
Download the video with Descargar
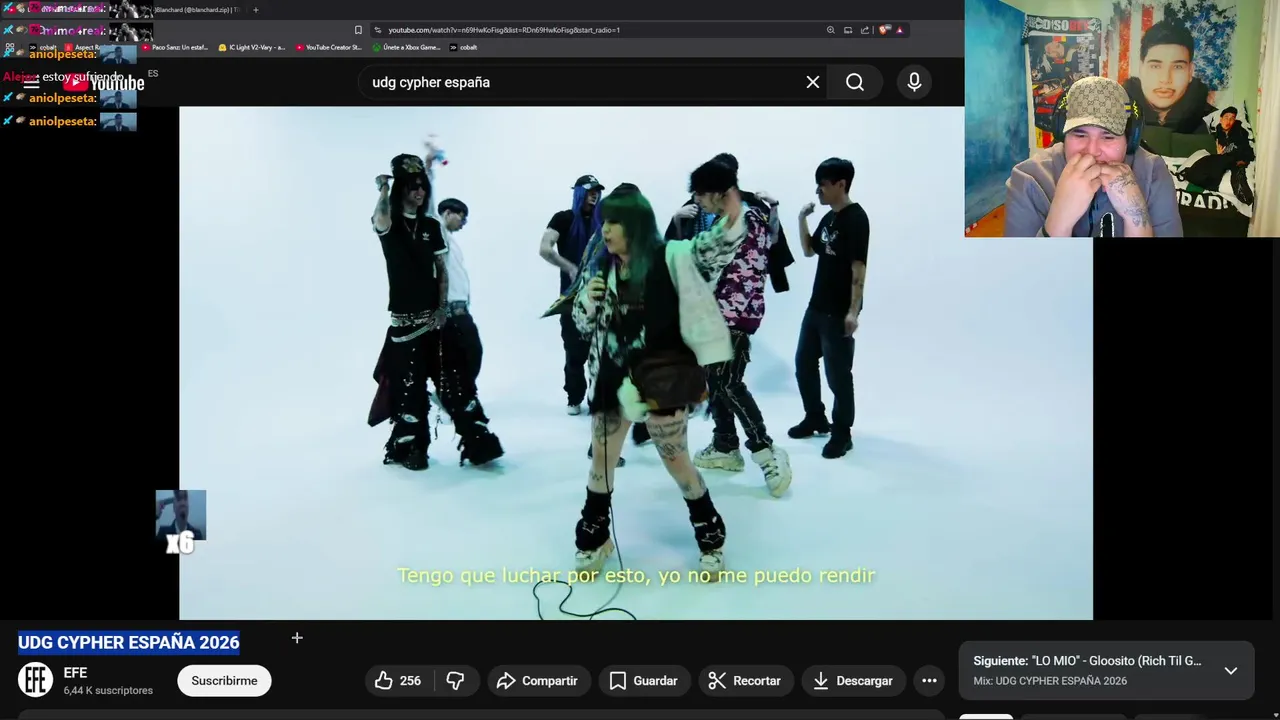[853, 681]
